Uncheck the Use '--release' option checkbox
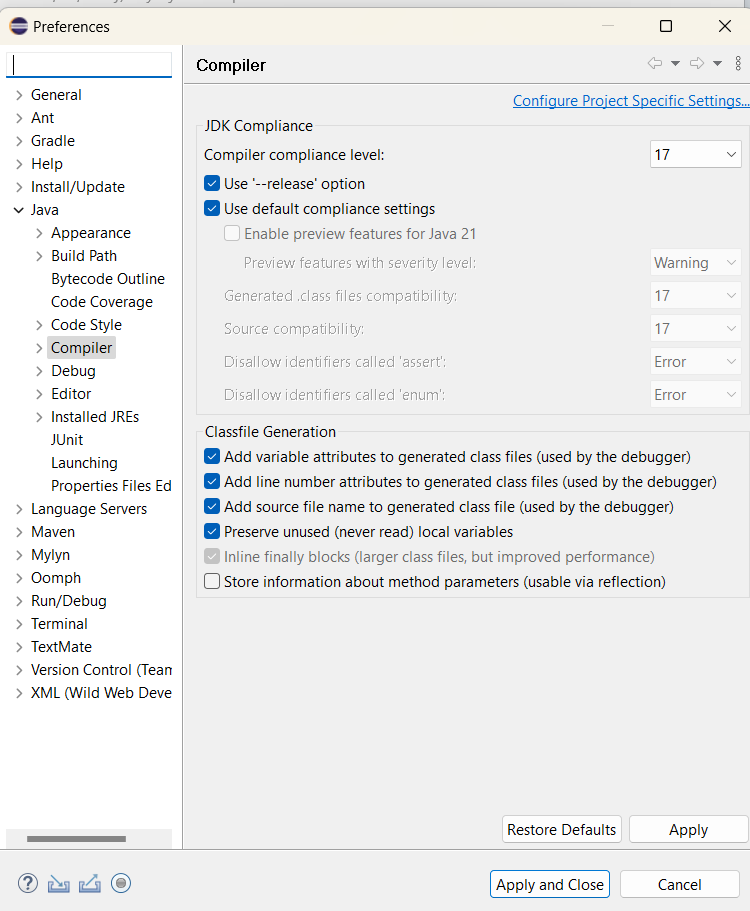Screen dimensions: 750x911 pyautogui.click(x=212, y=184)
